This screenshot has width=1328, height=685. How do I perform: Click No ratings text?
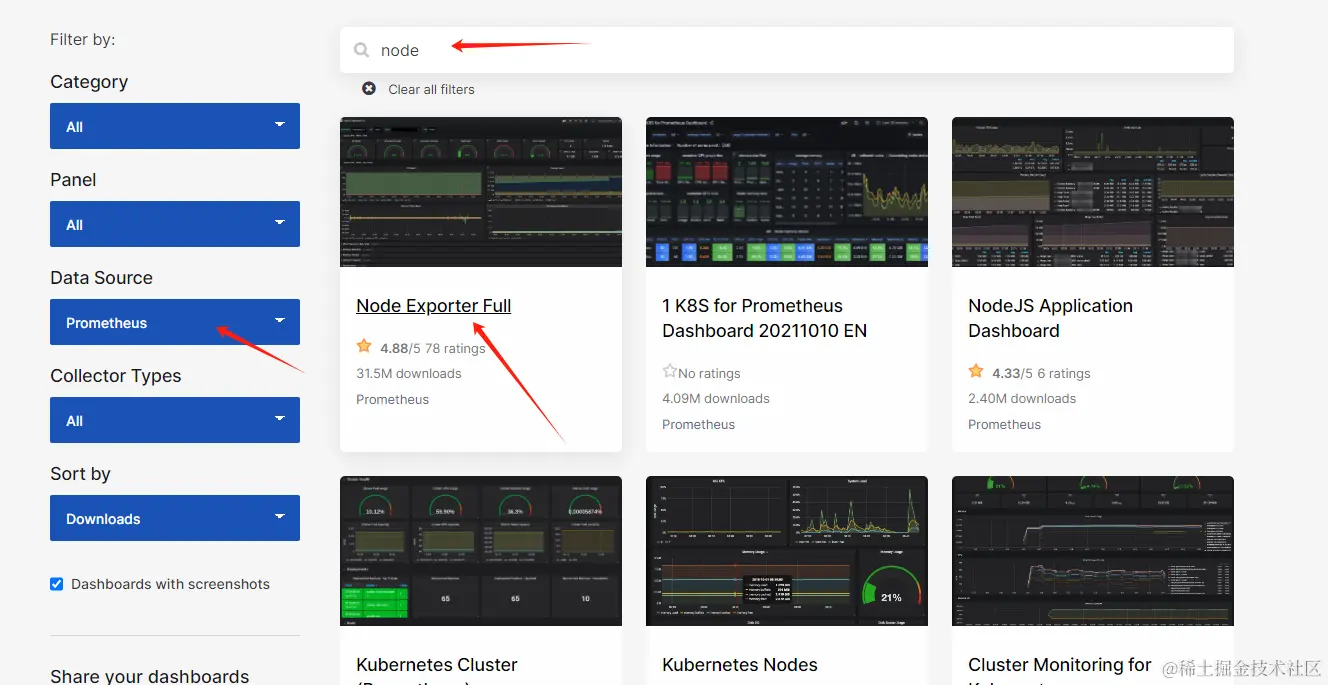pyautogui.click(x=709, y=373)
